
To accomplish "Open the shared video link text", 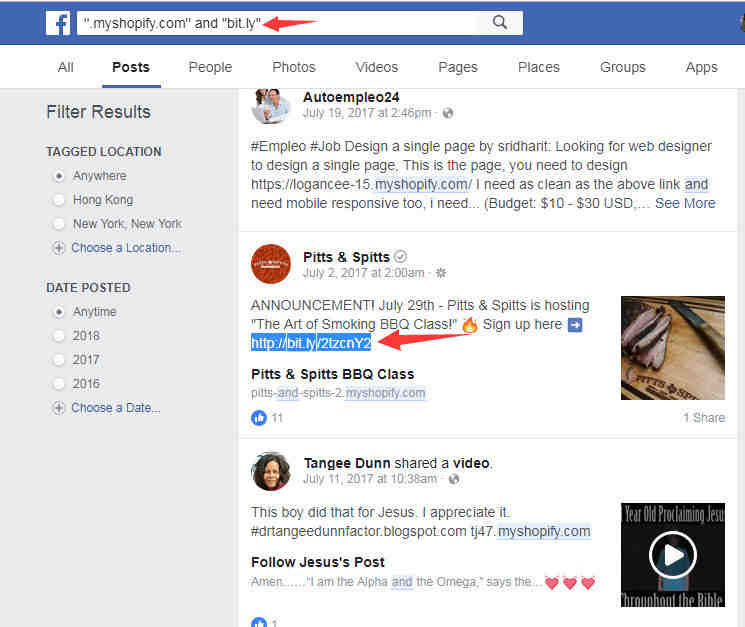I will (471, 463).
